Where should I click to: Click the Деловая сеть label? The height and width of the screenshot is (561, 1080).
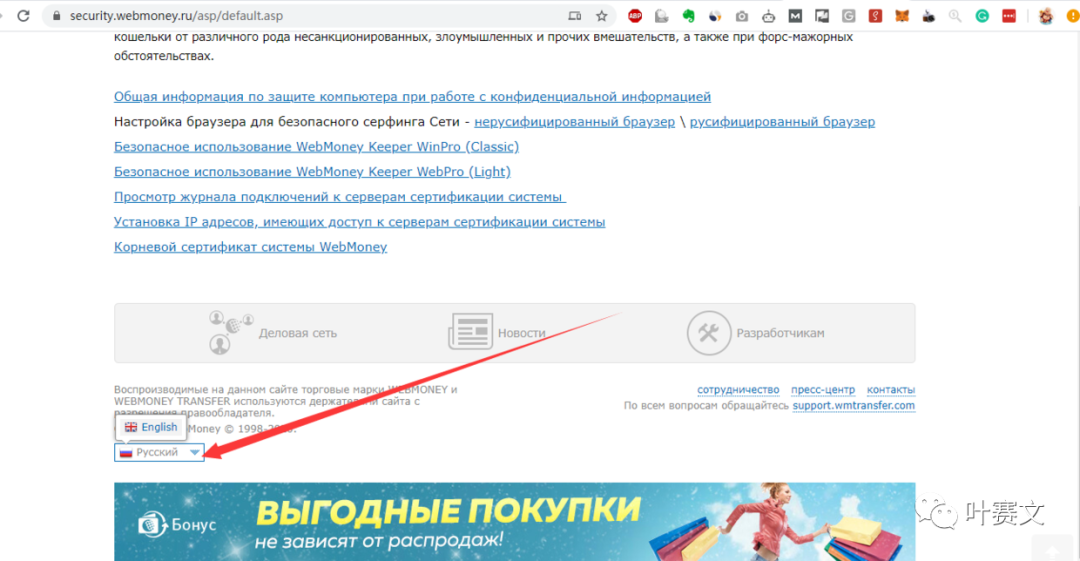tap(298, 333)
